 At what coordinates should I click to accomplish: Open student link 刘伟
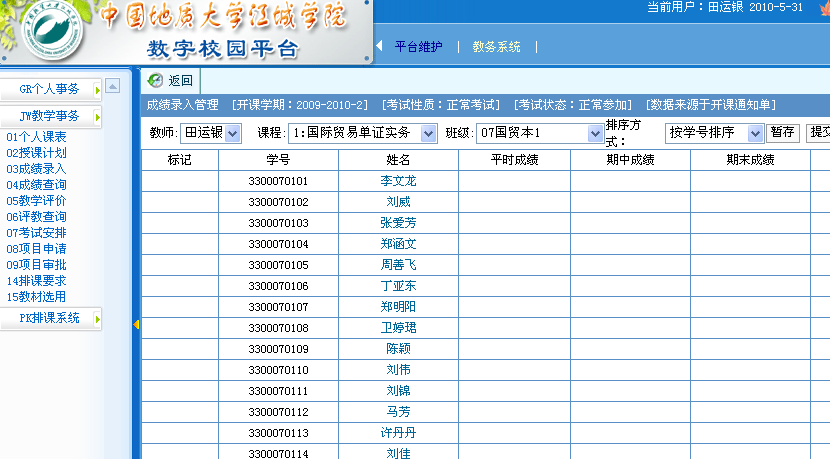[x=398, y=370]
